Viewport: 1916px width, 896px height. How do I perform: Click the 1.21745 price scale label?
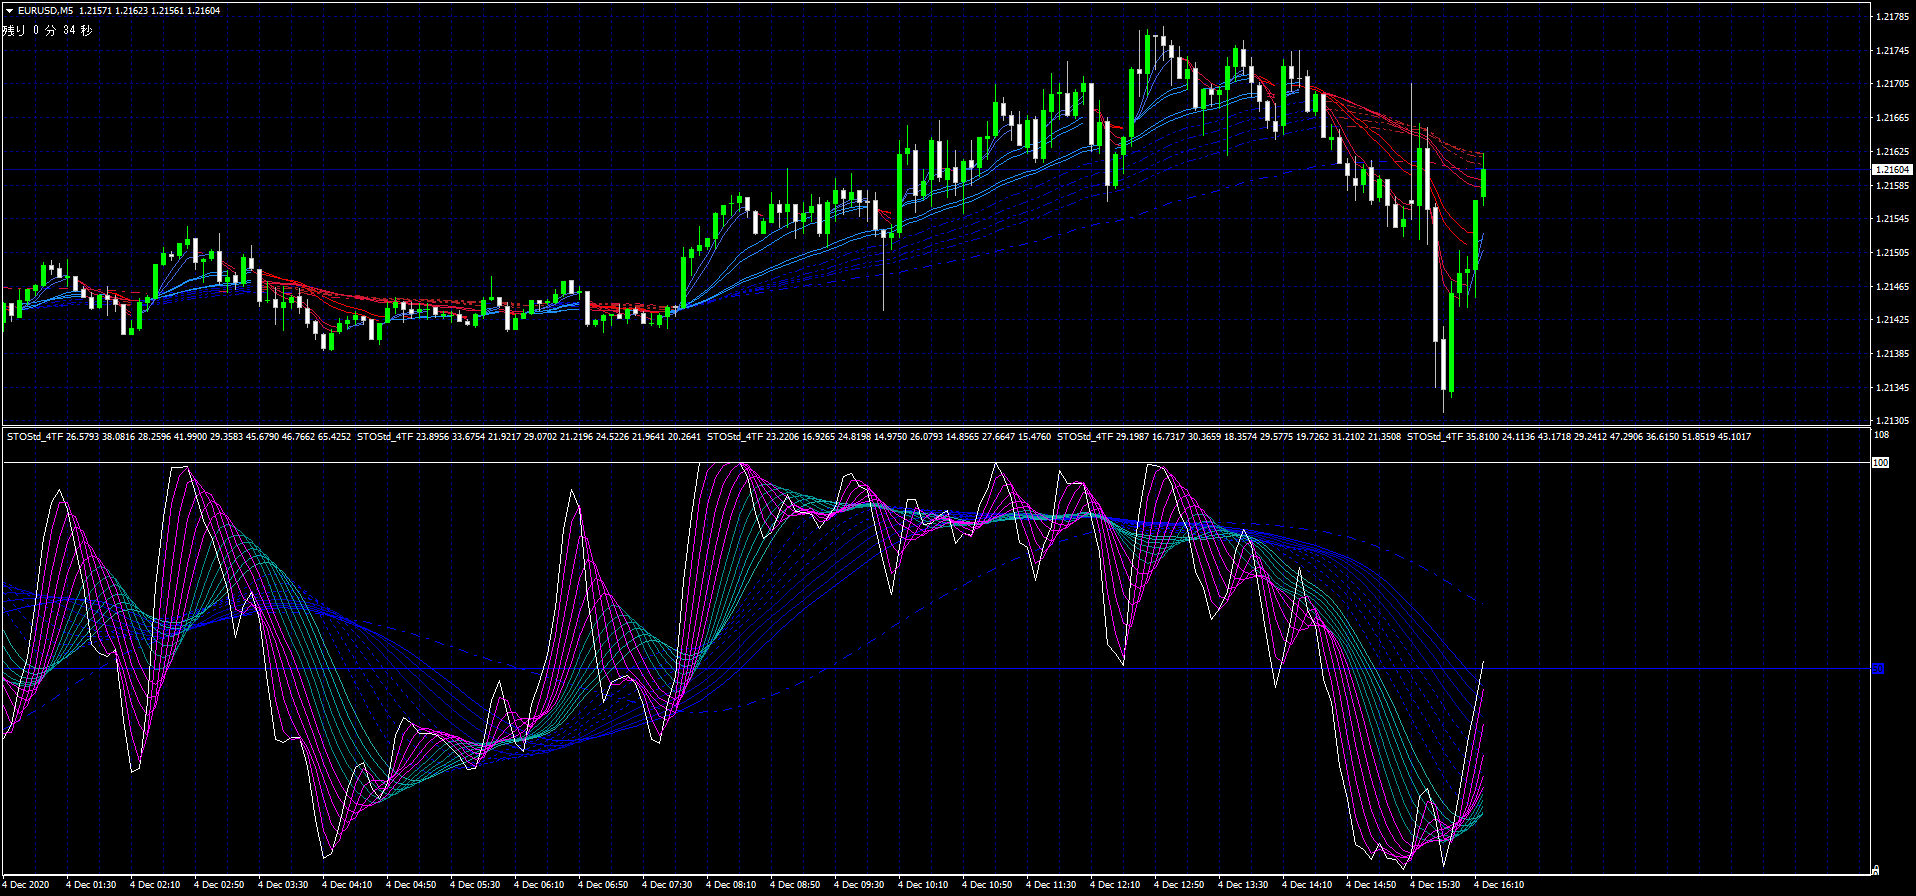[1893, 51]
